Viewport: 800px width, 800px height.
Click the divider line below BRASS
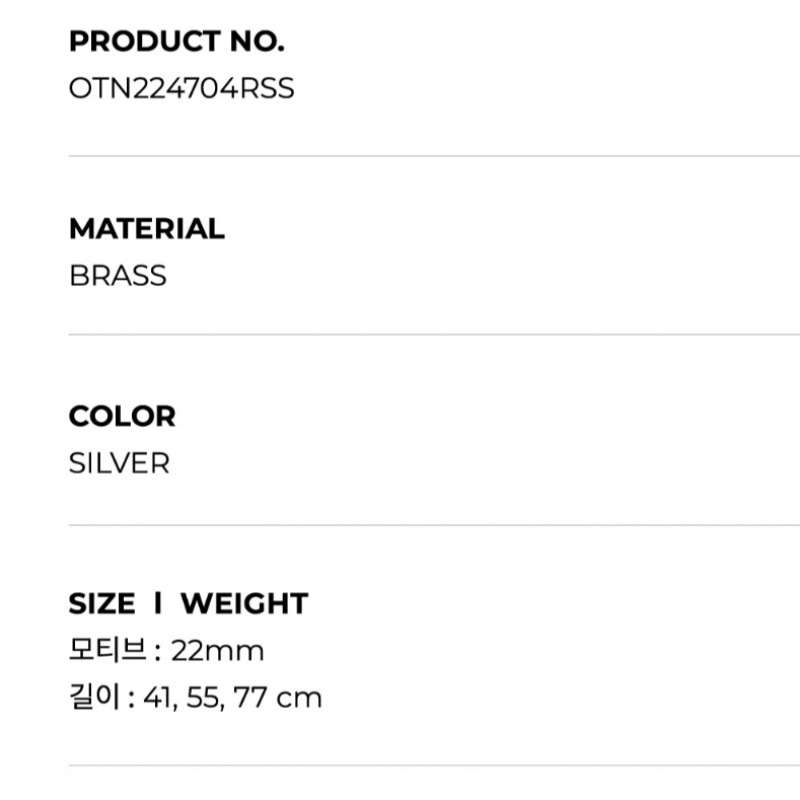pos(434,335)
